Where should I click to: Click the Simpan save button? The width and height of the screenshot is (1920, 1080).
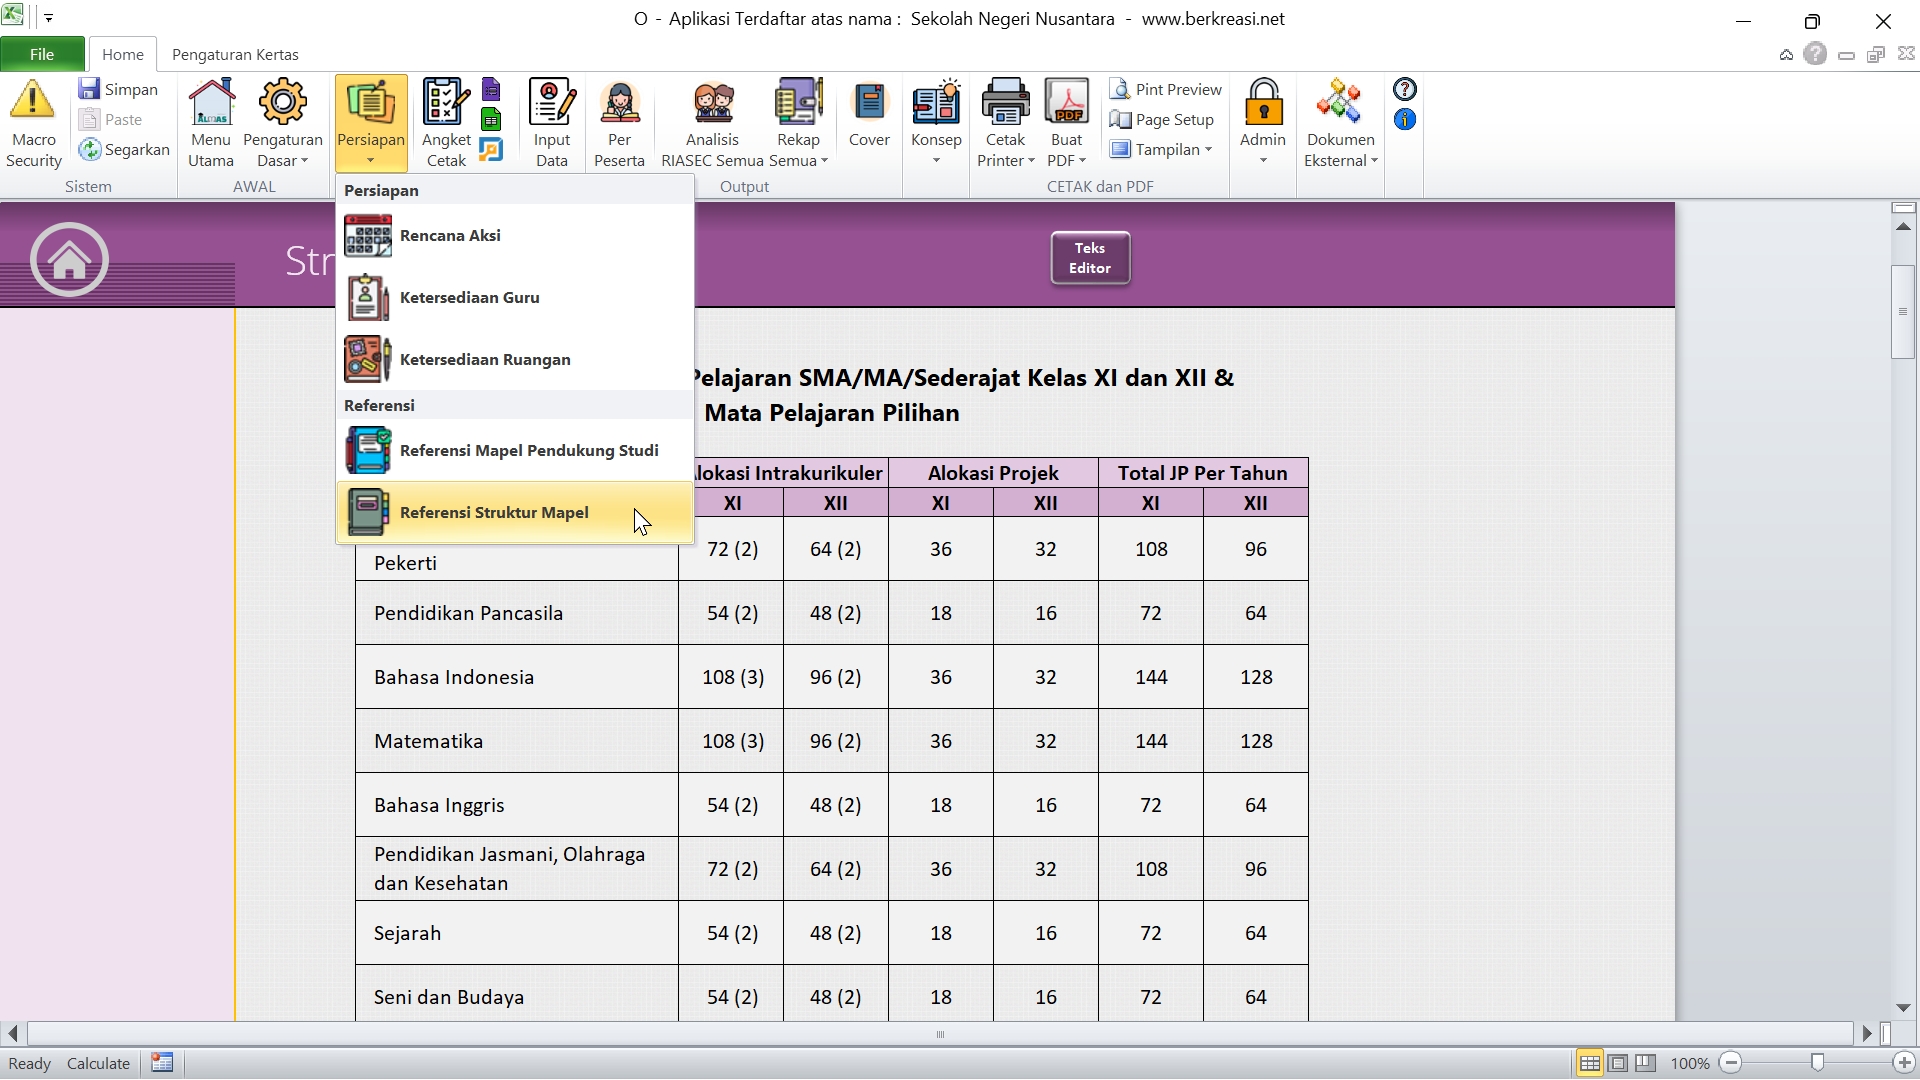119,90
